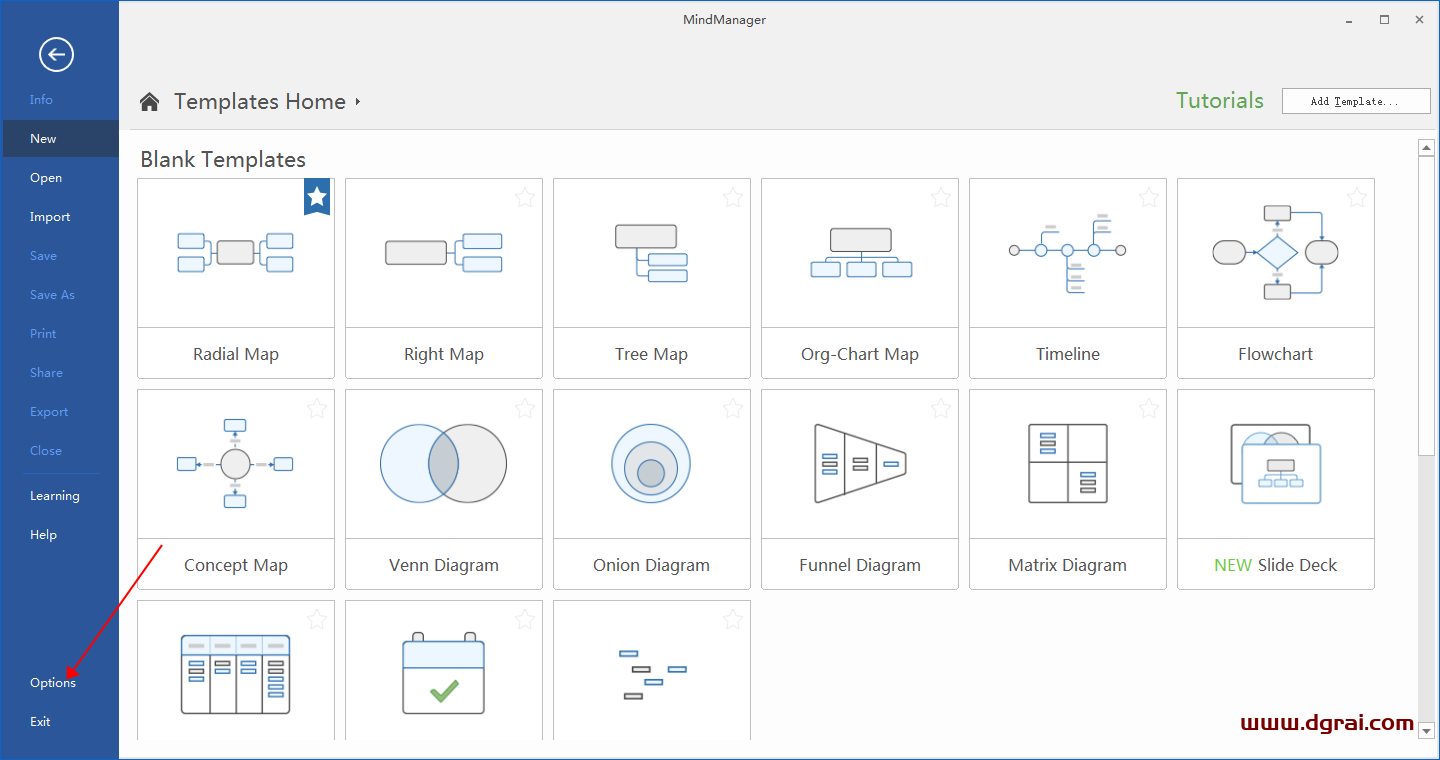
Task: Open the Learning menu item
Action: coord(54,496)
